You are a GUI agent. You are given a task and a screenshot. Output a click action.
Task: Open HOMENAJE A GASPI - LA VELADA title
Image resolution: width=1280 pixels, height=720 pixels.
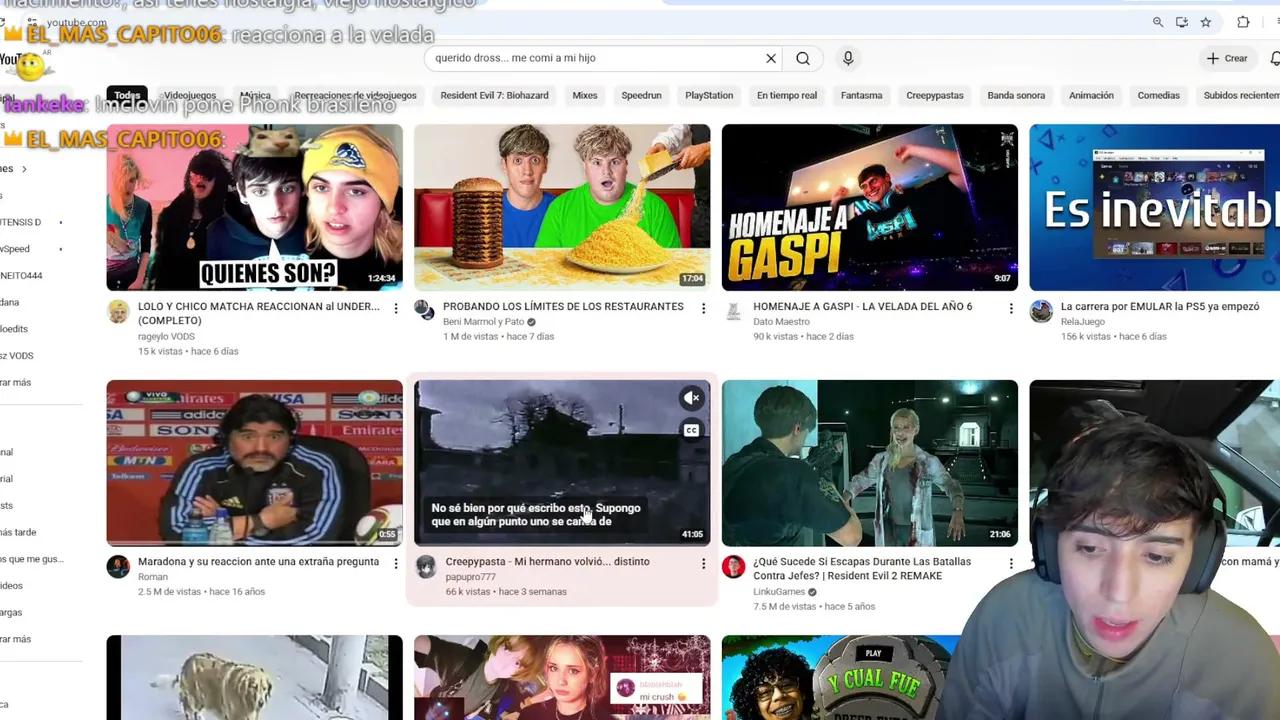(x=862, y=307)
